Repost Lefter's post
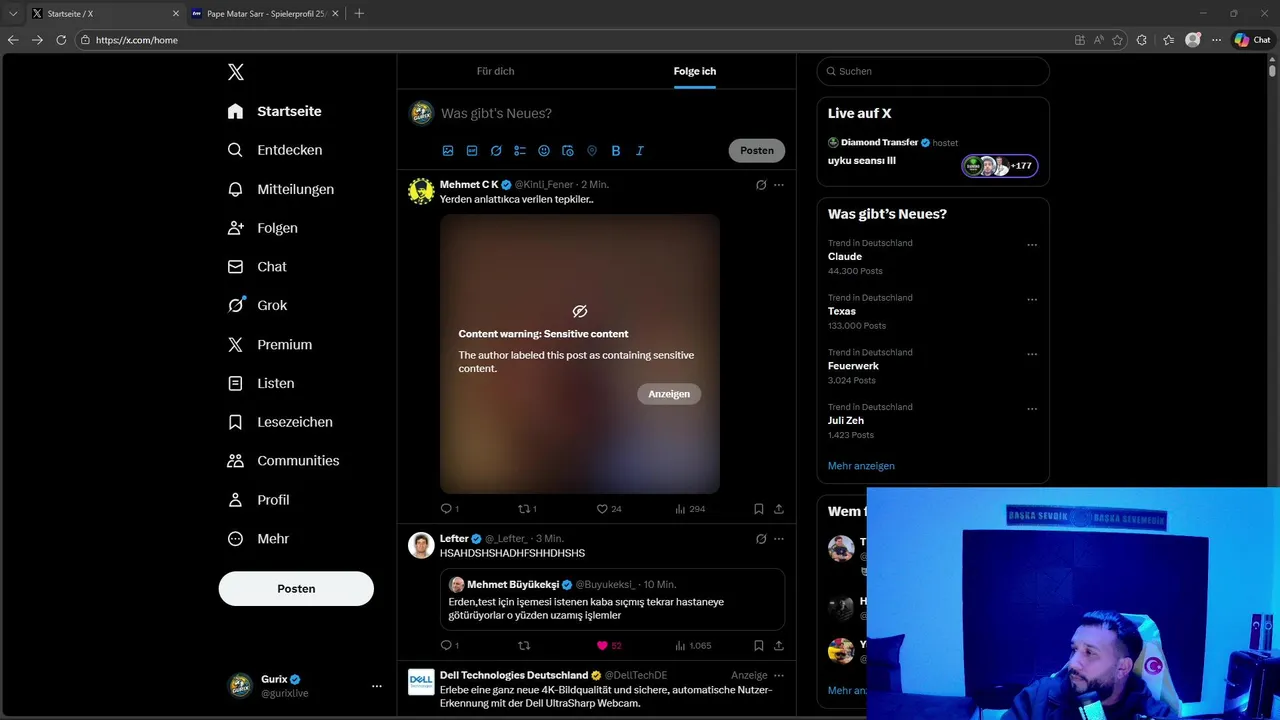Screen dimensions: 1280x720 tap(524, 646)
